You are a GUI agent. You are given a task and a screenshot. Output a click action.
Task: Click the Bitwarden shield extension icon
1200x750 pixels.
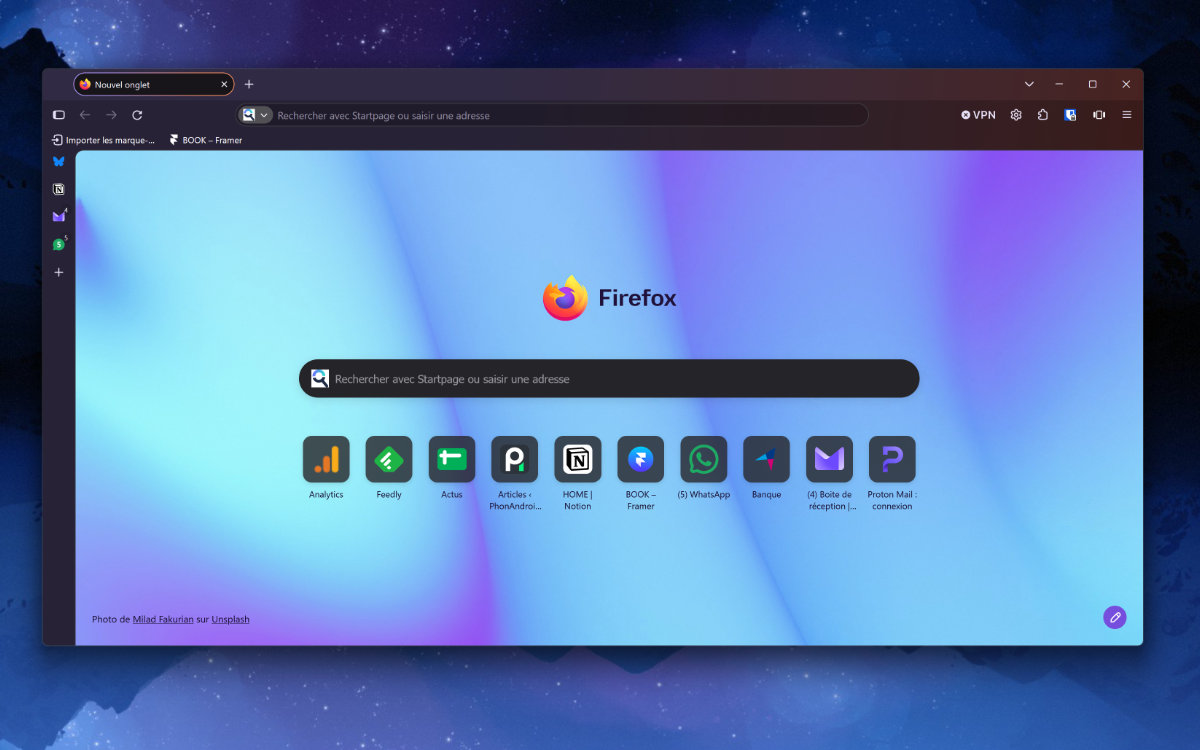pyautogui.click(x=1070, y=115)
